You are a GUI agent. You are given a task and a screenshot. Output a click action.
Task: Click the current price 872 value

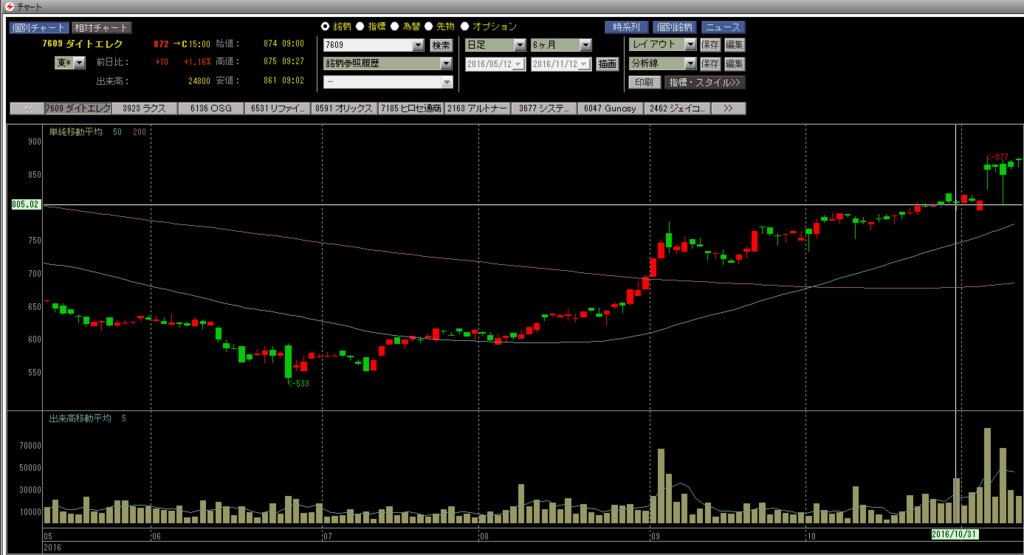coord(161,44)
